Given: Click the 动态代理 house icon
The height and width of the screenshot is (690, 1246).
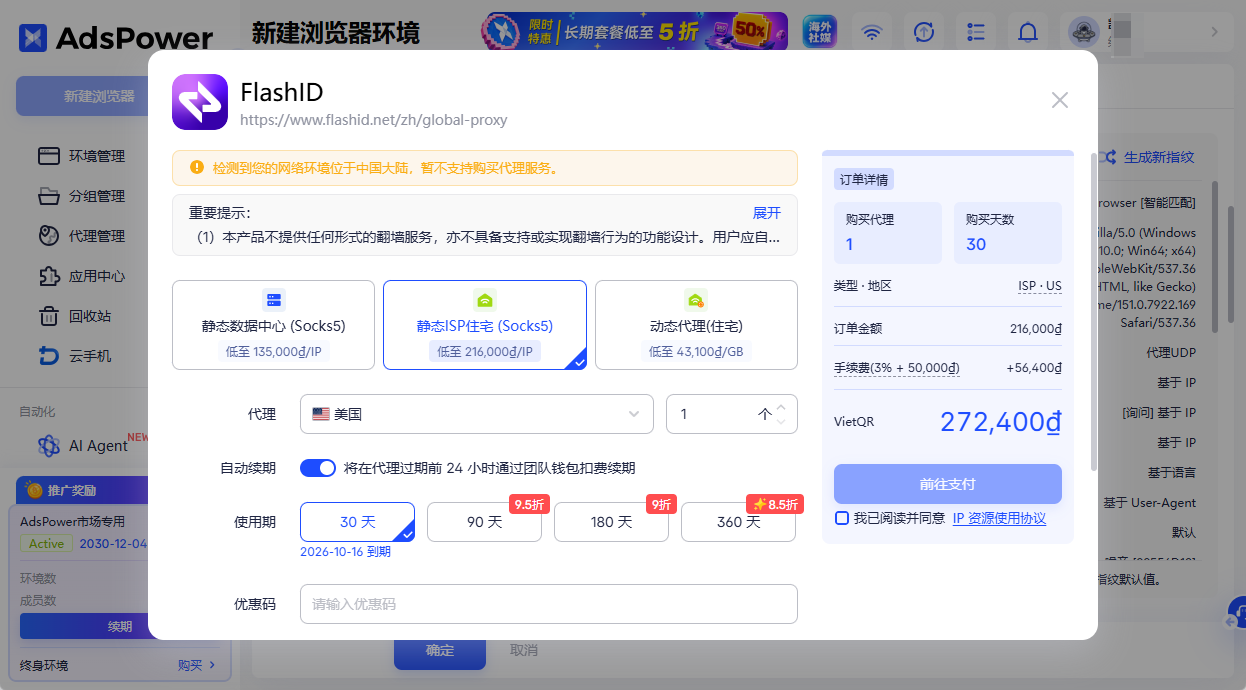Looking at the screenshot, I should click(x=696, y=300).
